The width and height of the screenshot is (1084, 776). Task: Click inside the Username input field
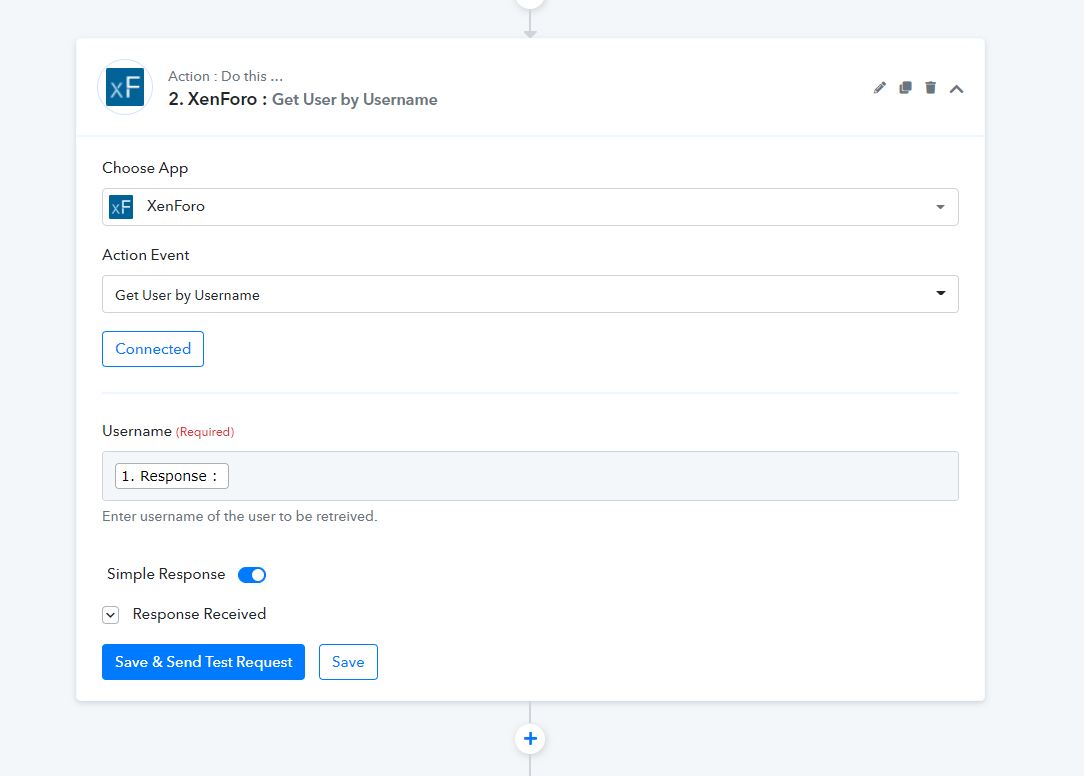530,476
